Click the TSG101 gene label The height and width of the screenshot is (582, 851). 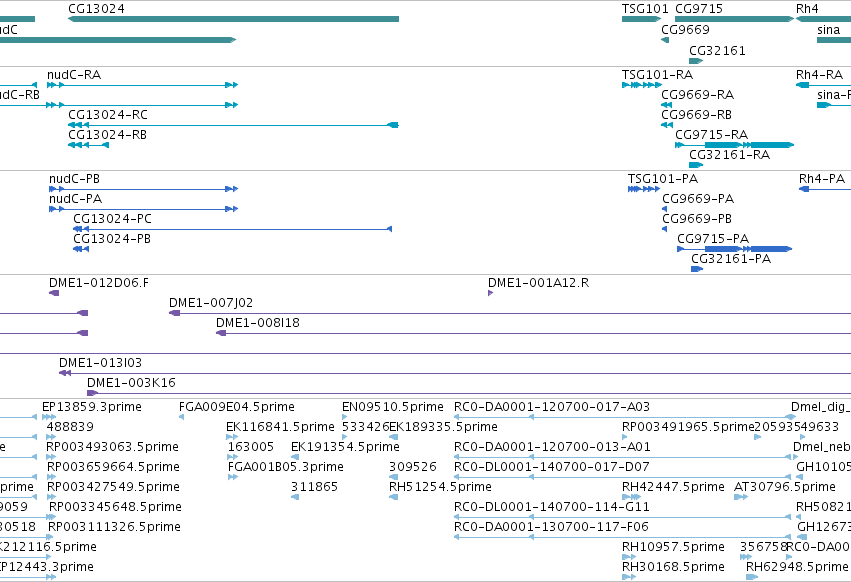[x=645, y=9]
